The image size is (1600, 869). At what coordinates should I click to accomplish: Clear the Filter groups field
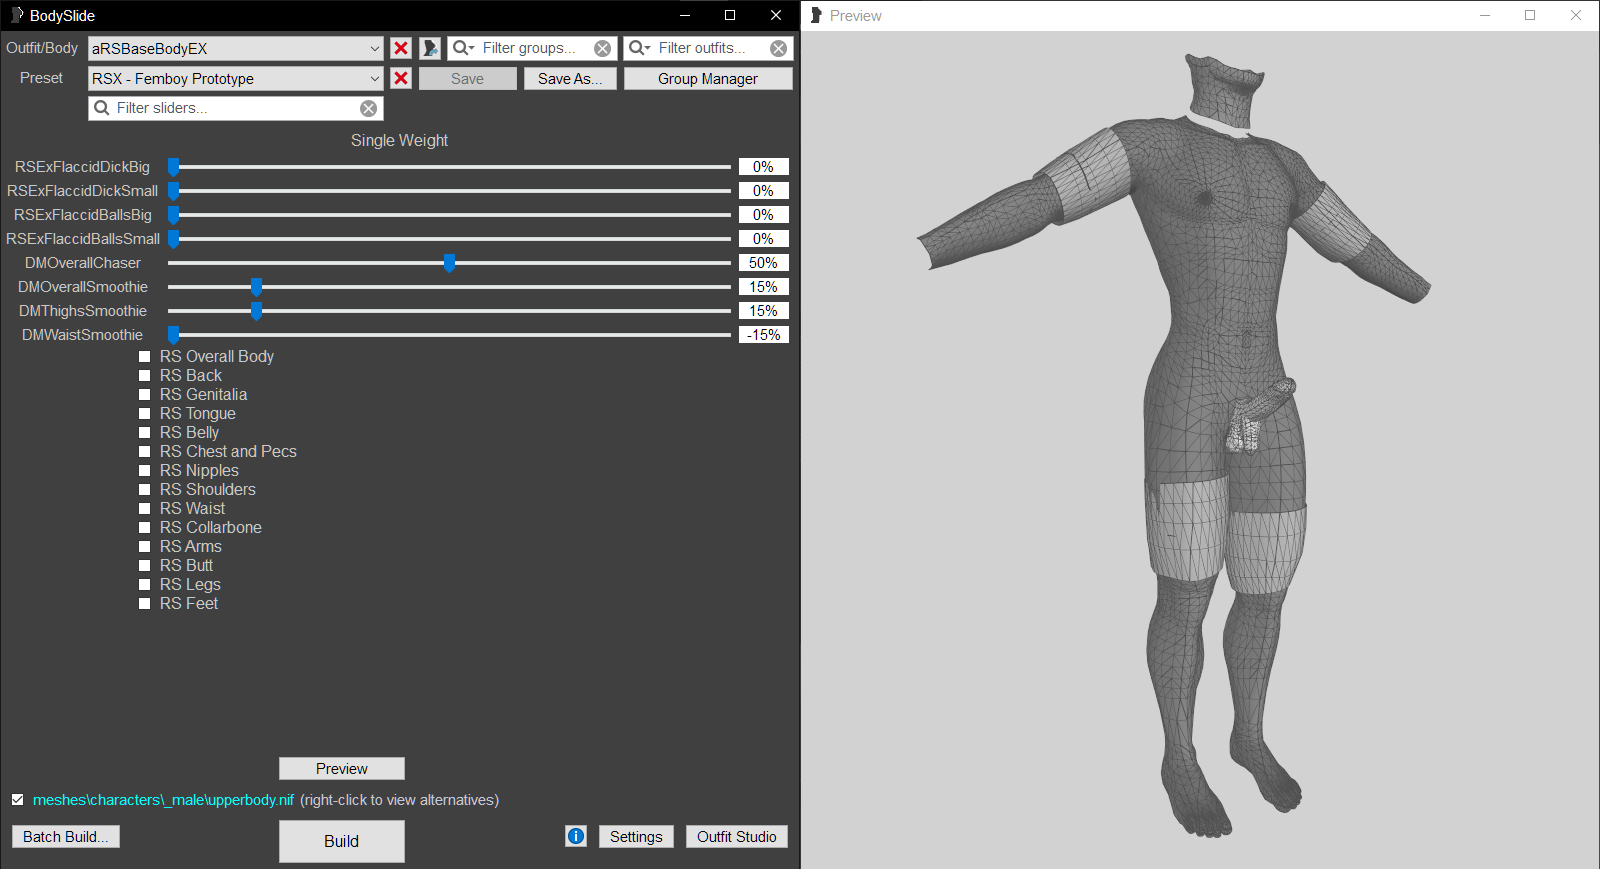[602, 48]
